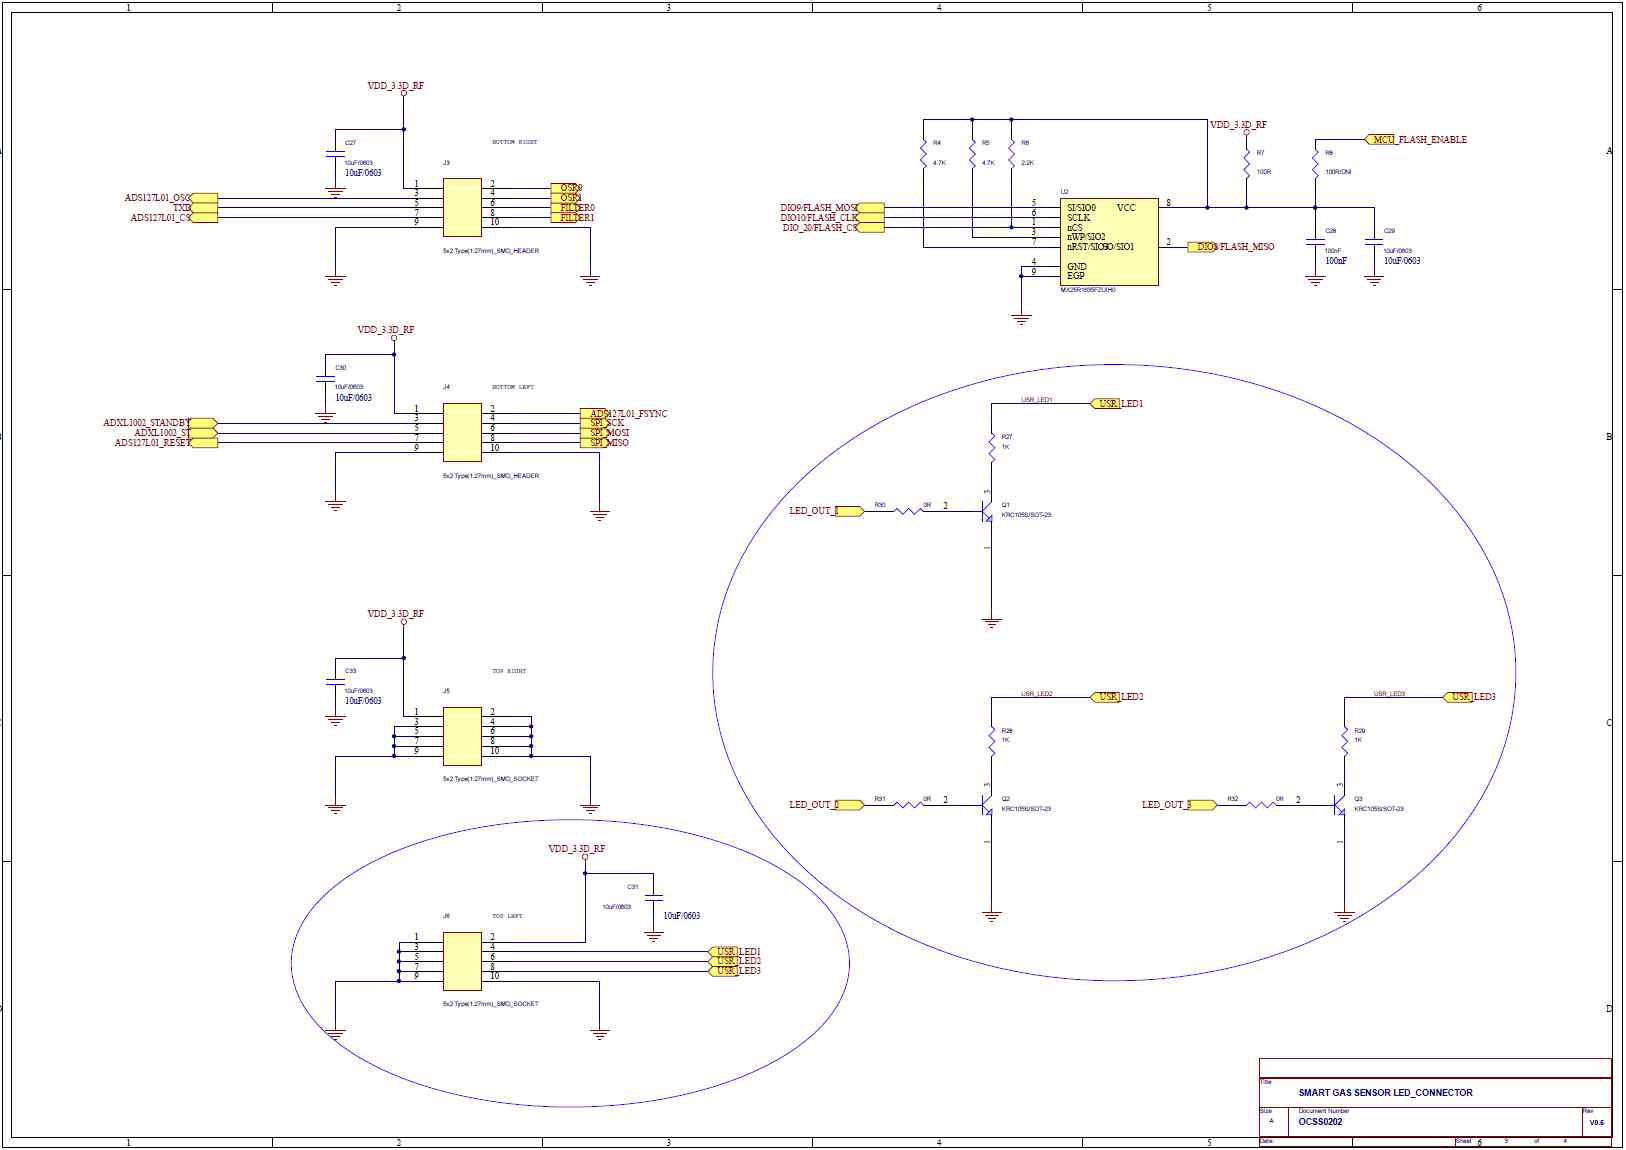Click the SPI_SCK port label
Image resolution: width=1626 pixels, height=1150 pixels.
602,423
